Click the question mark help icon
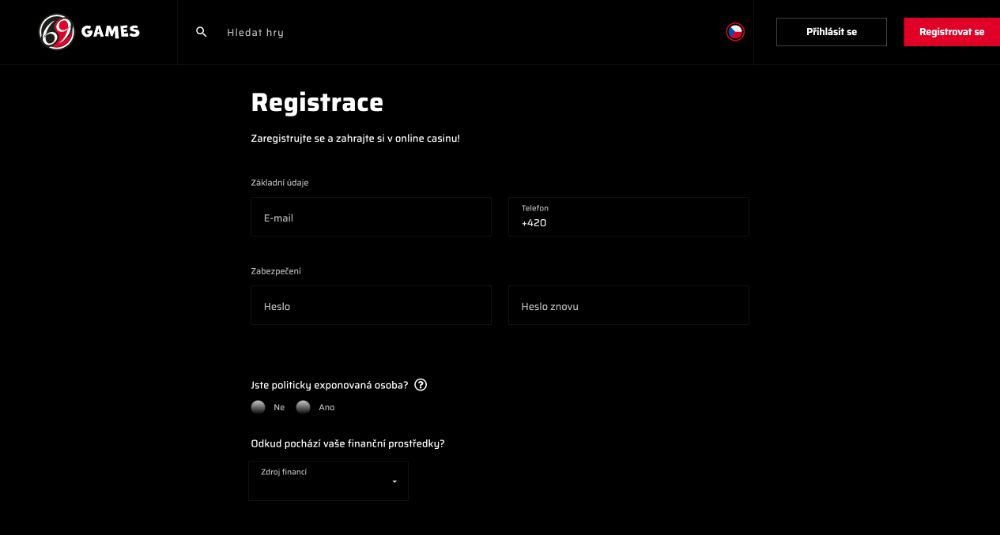Viewport: 1000px width, 535px height. point(421,384)
